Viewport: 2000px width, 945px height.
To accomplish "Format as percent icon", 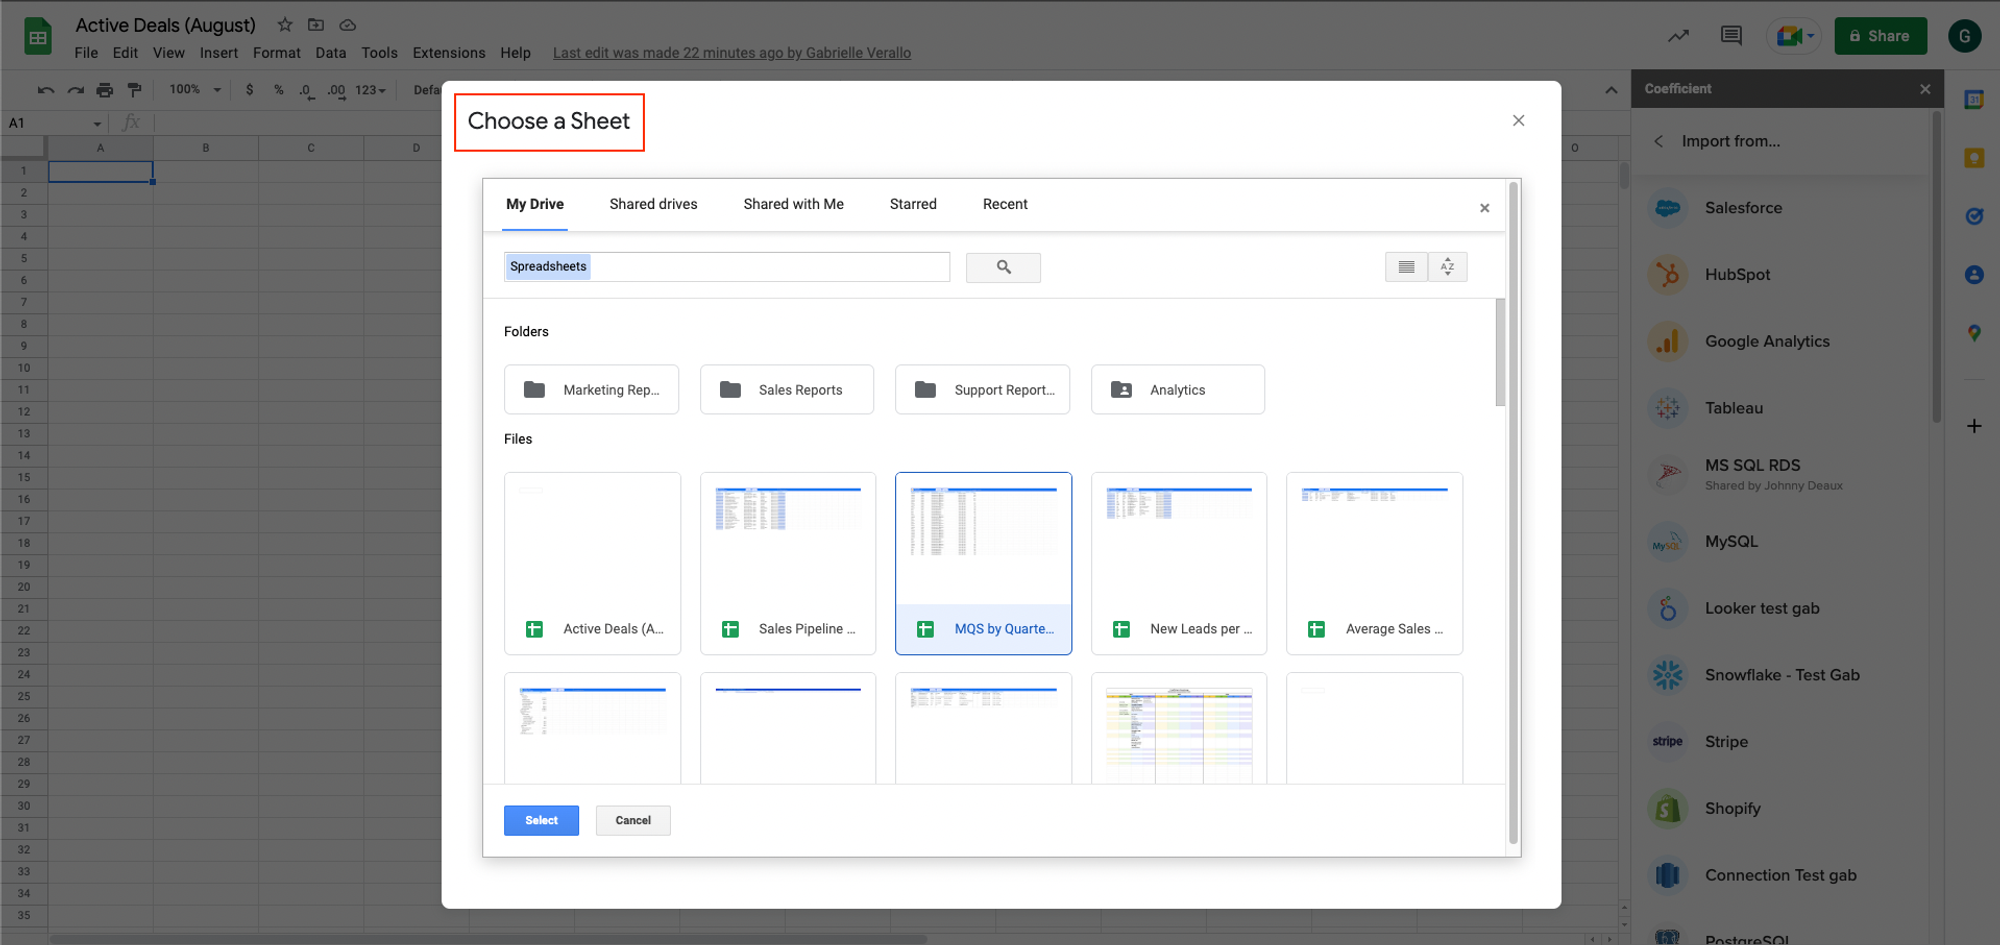I will (279, 90).
